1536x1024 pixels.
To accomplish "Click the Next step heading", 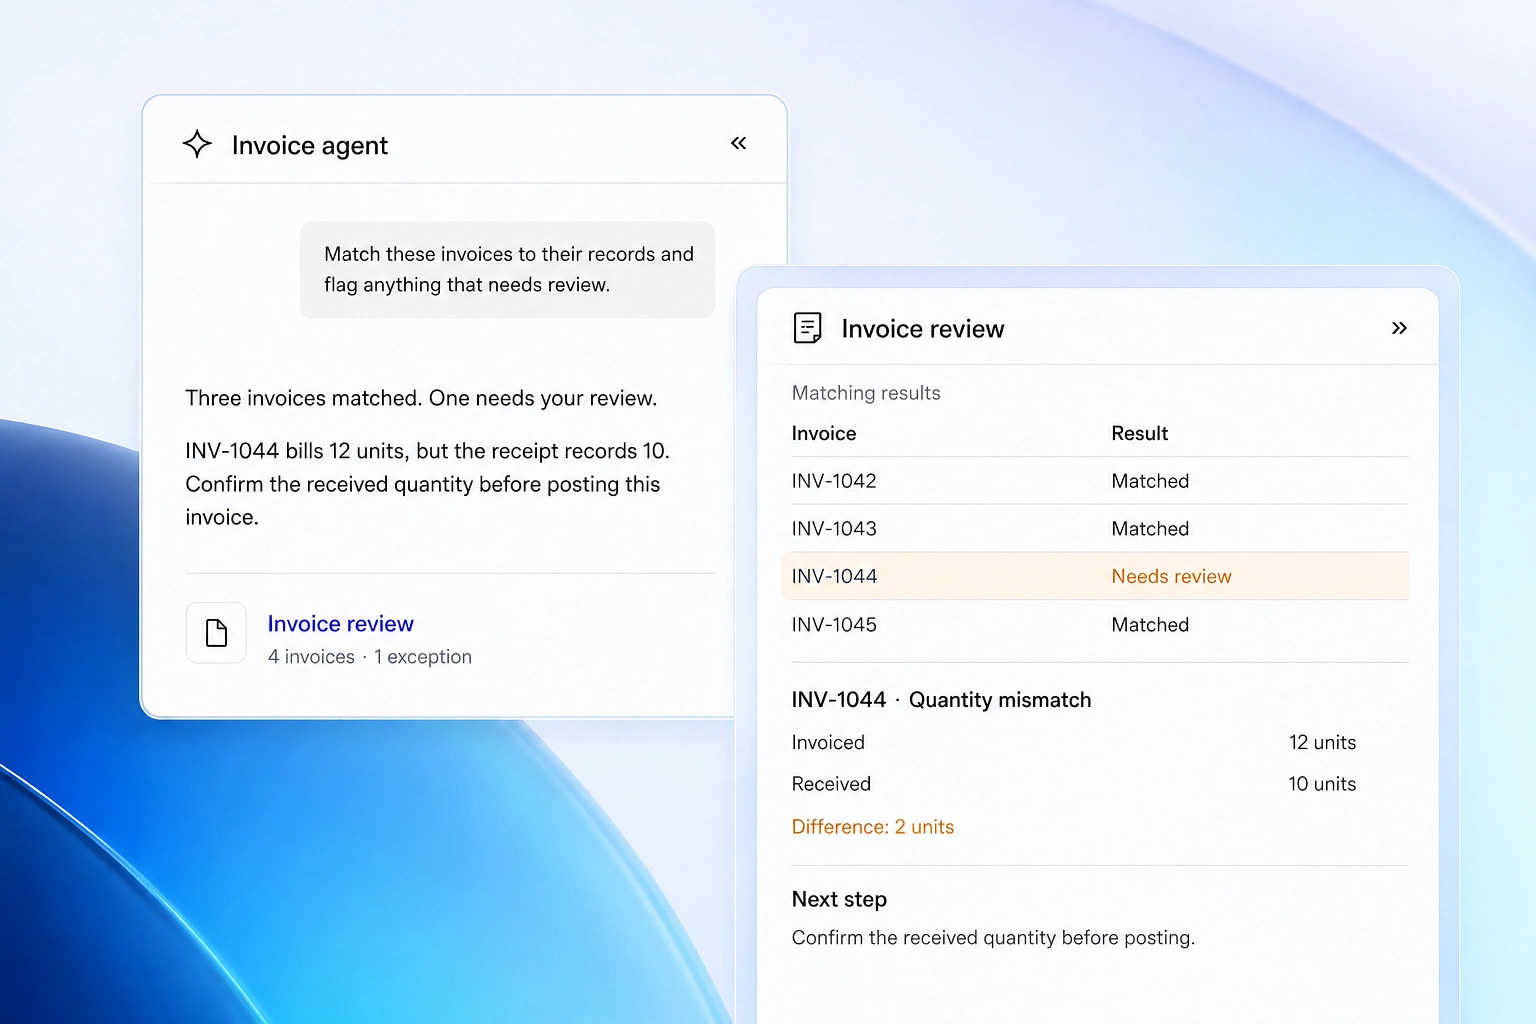I will tap(839, 899).
